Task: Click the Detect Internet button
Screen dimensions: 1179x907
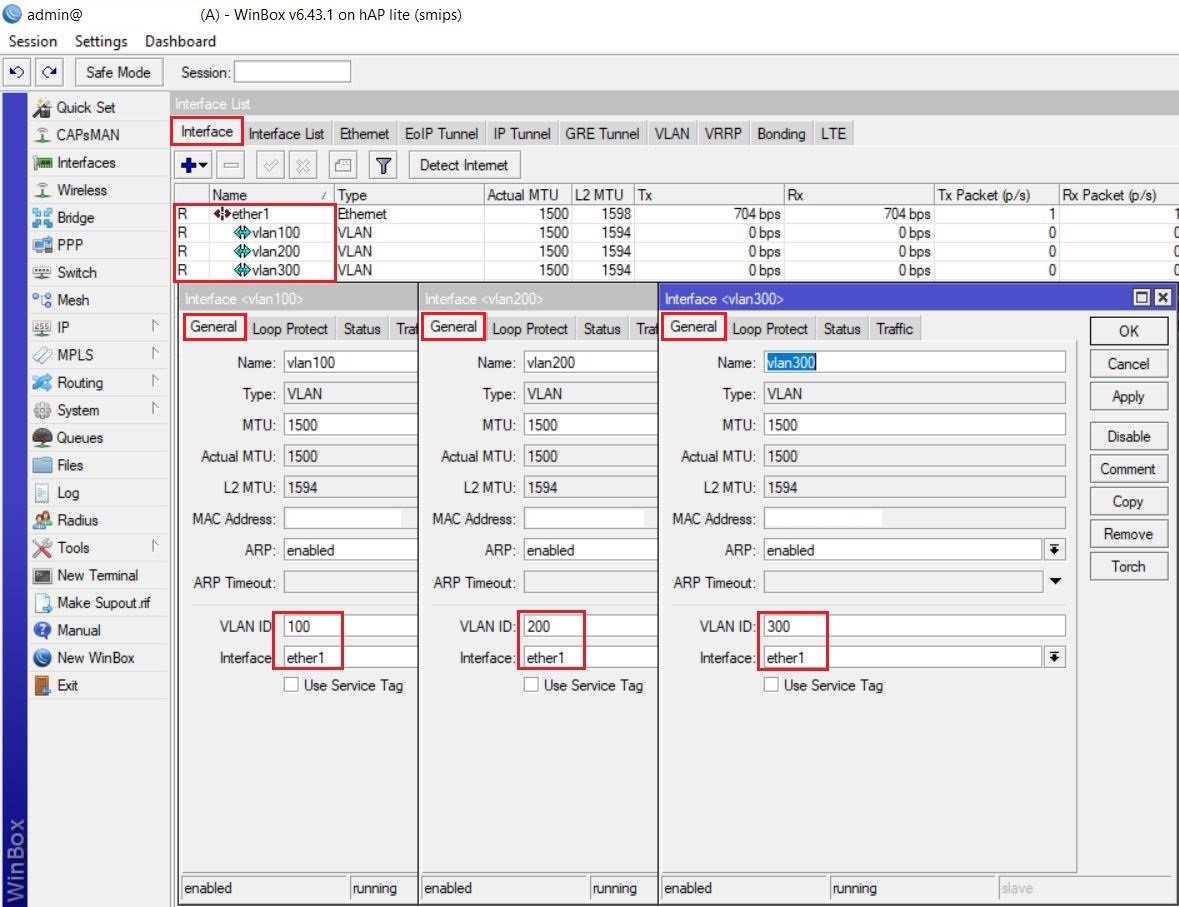Action: pyautogui.click(x=464, y=165)
